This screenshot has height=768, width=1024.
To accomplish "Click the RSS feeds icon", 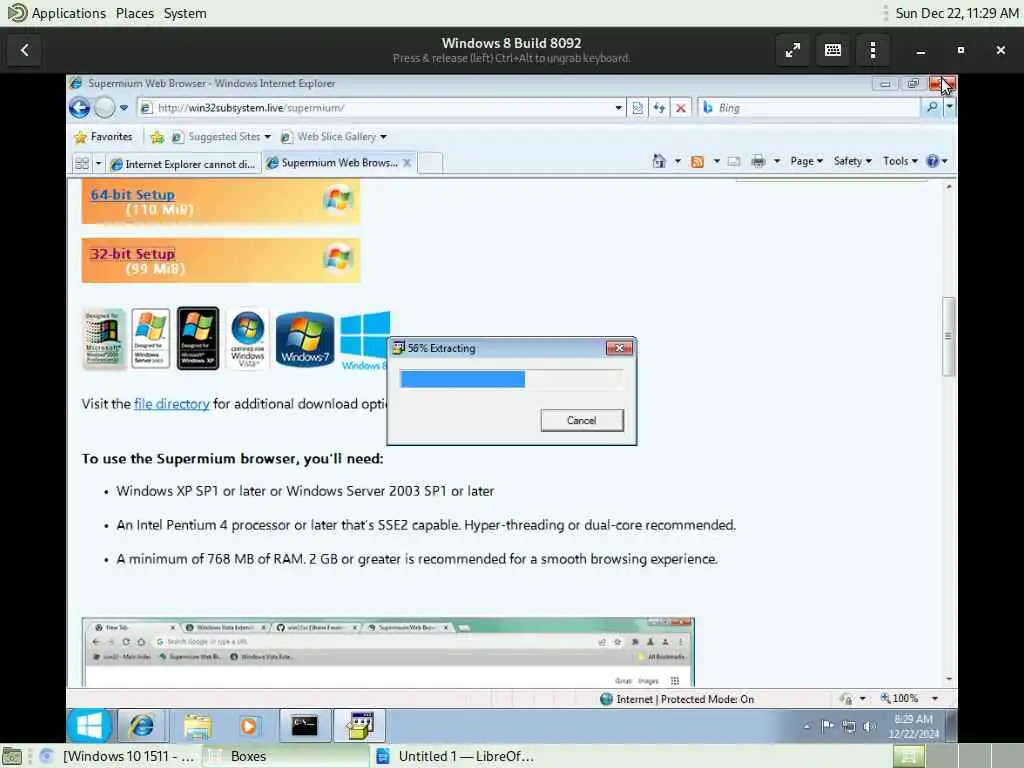I will point(697,161).
